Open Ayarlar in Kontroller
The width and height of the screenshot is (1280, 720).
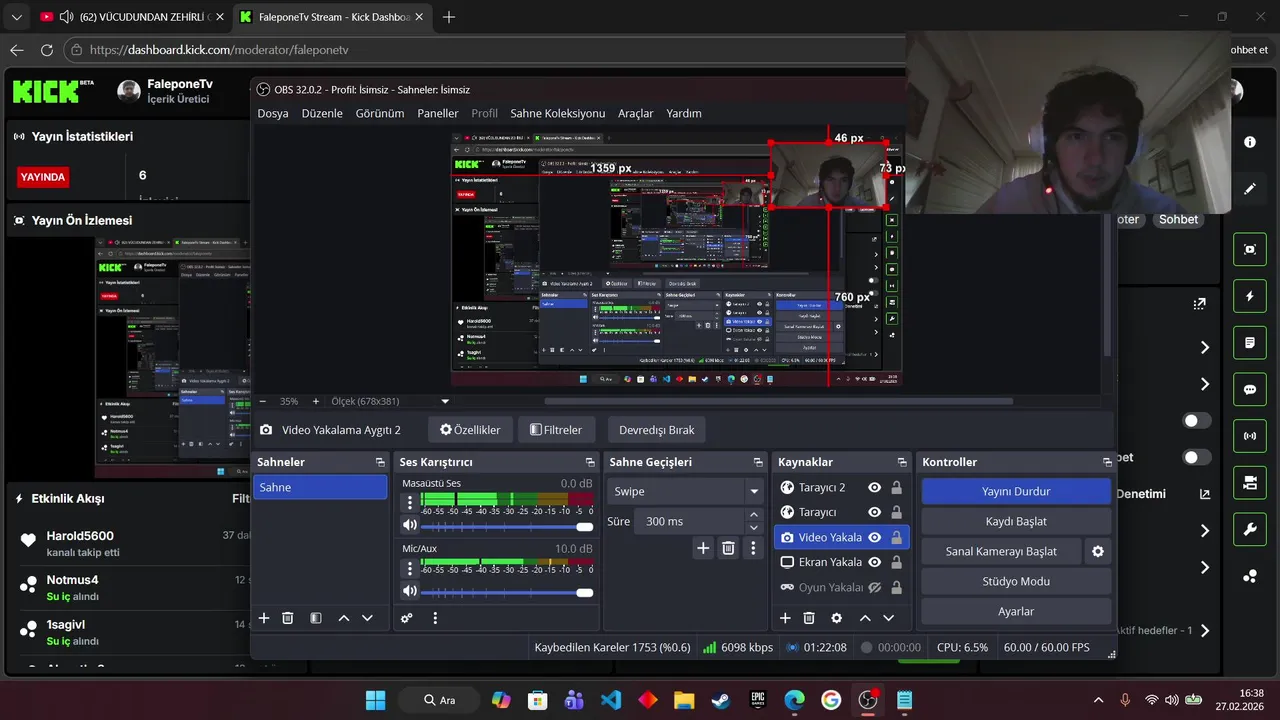(x=1016, y=611)
